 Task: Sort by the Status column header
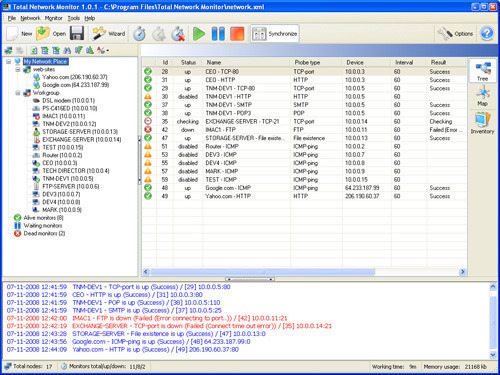pos(188,62)
